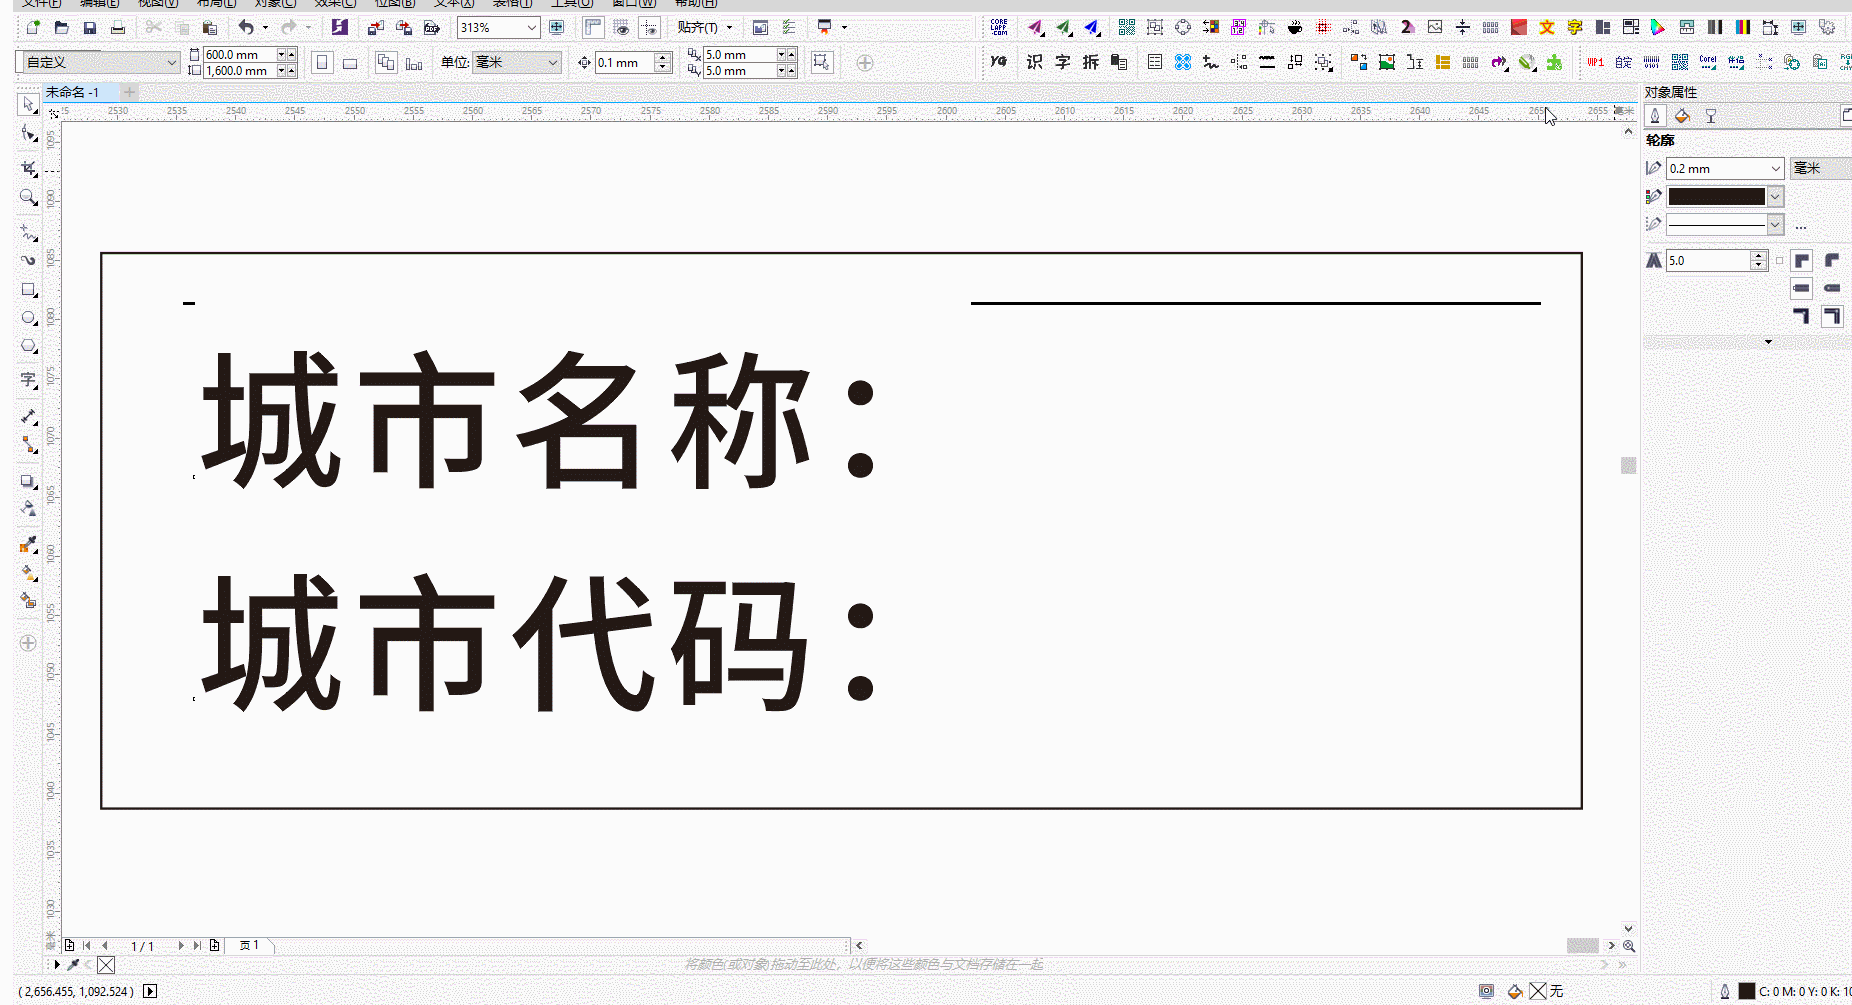The width and height of the screenshot is (1852, 1005).
Task: Select the Artistic Media tool
Action: pos(28,260)
